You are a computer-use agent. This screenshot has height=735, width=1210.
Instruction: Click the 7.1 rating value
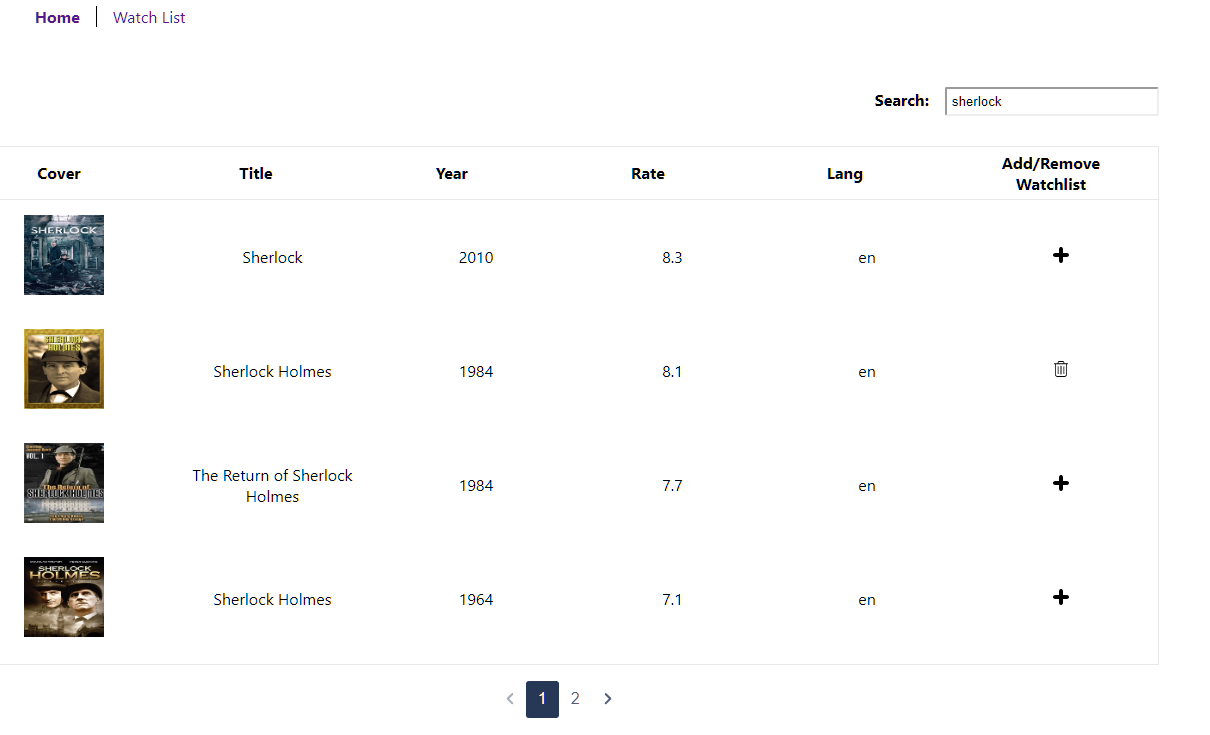[x=672, y=599]
